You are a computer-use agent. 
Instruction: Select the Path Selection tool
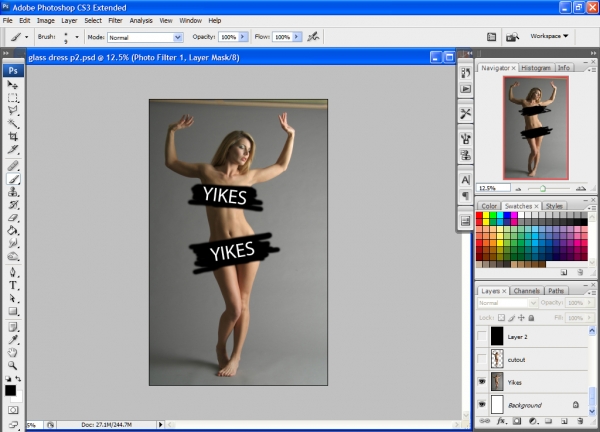[13, 298]
